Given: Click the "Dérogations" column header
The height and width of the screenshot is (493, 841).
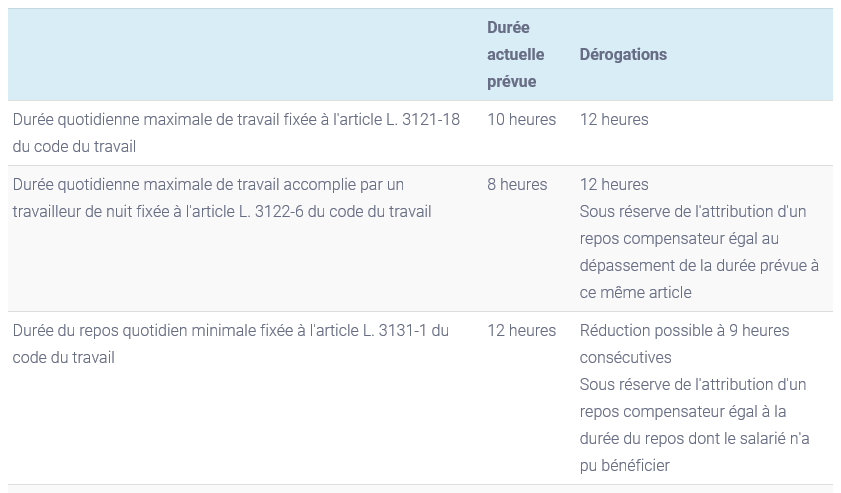Looking at the screenshot, I should (x=623, y=55).
